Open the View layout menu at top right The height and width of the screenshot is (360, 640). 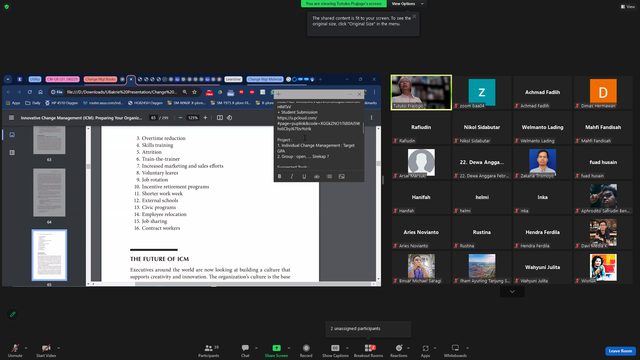tap(628, 7)
